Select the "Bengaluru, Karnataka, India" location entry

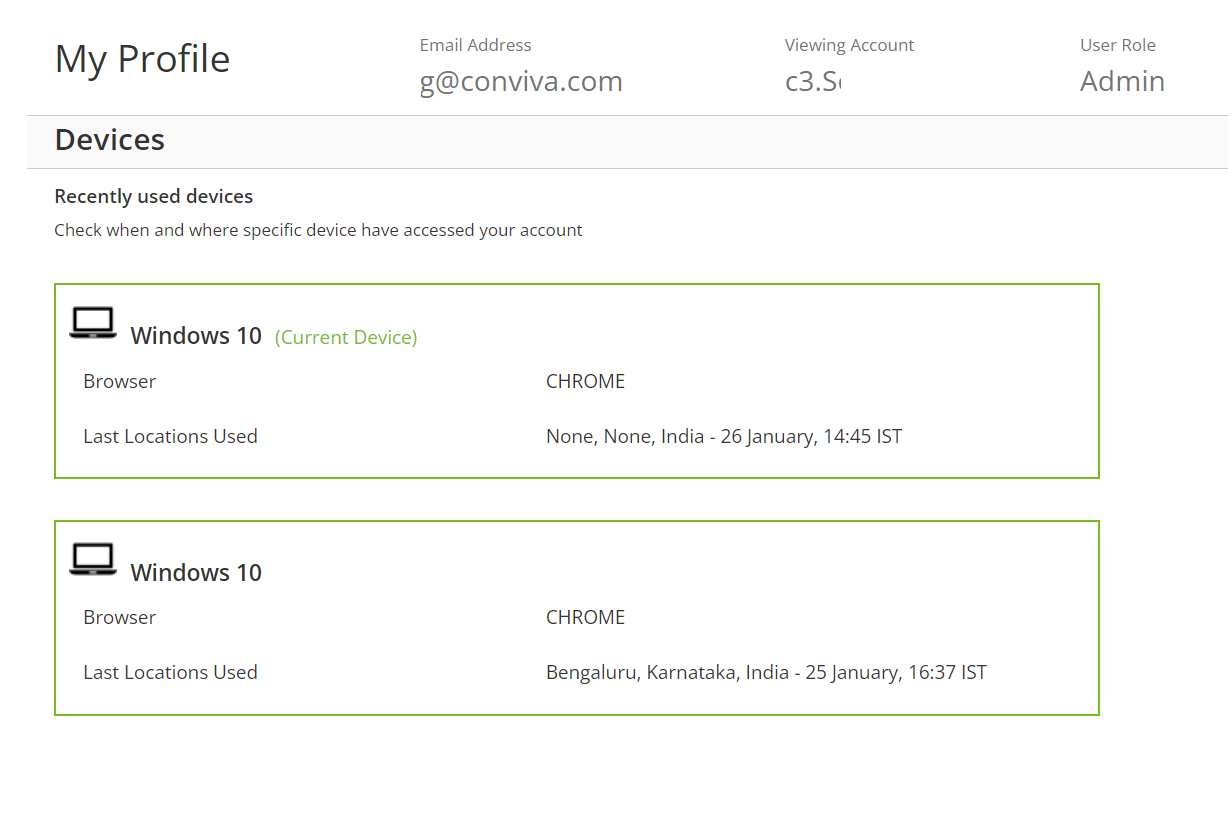667,672
